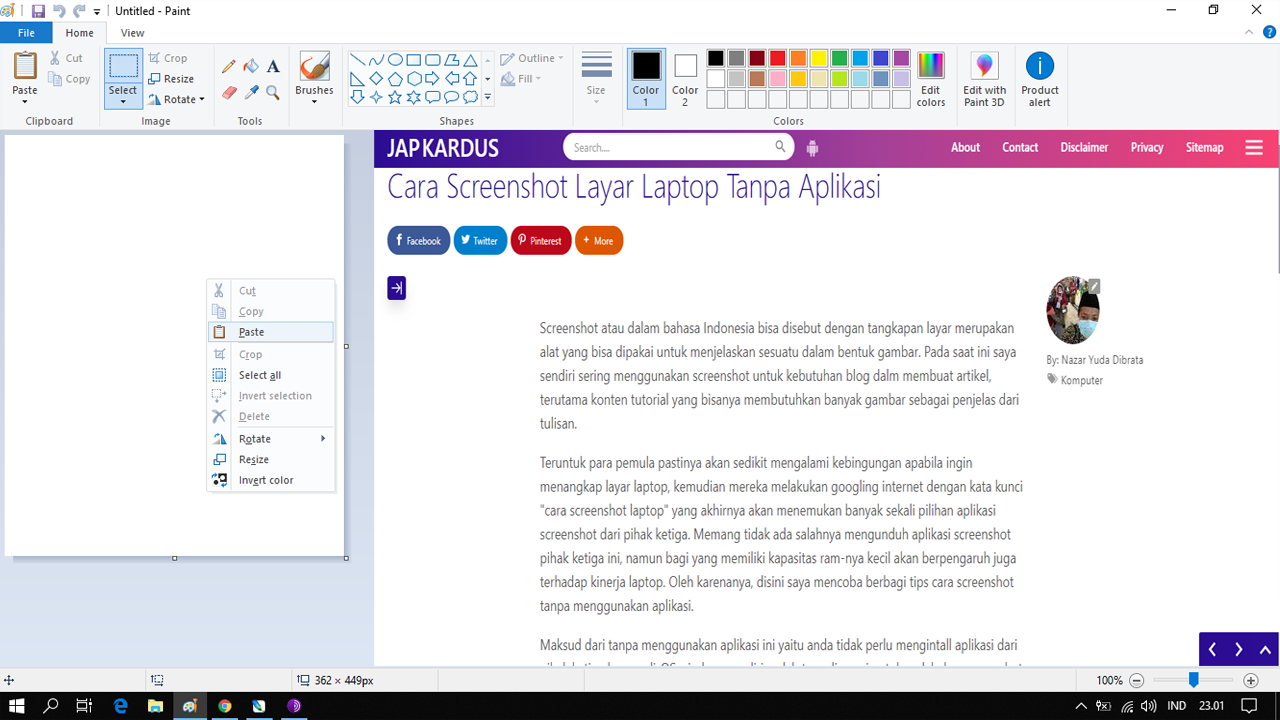Choose the Right triangle shape
1280x720 pixels.
357,79
